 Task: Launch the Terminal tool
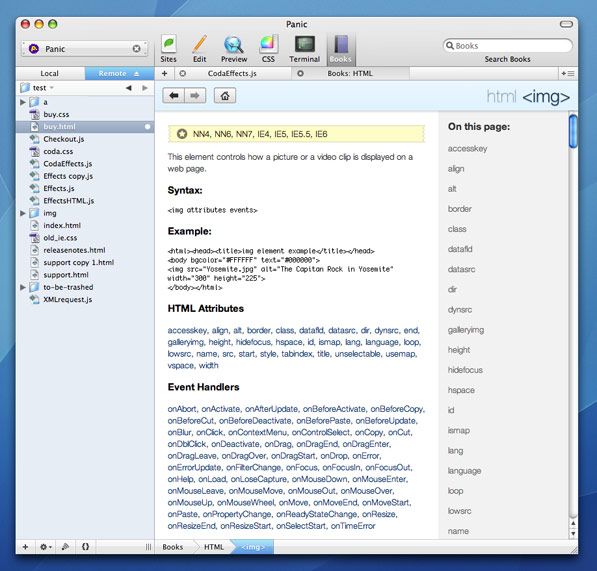coord(304,49)
